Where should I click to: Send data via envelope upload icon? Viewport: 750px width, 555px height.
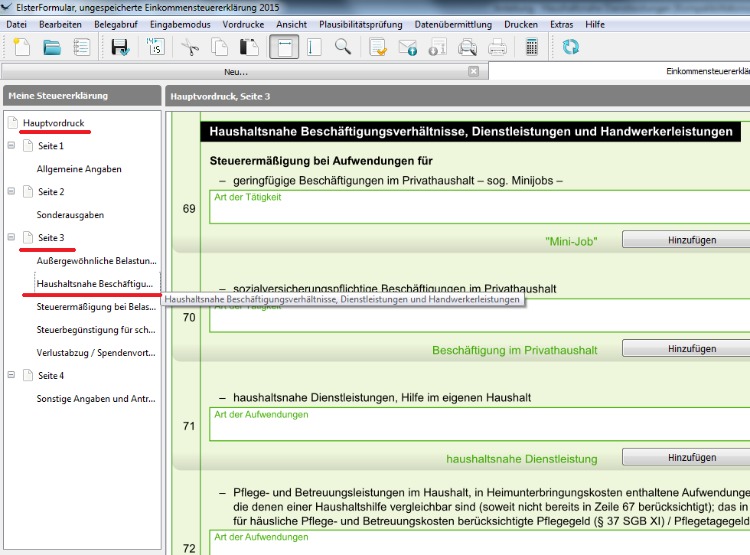(x=408, y=47)
